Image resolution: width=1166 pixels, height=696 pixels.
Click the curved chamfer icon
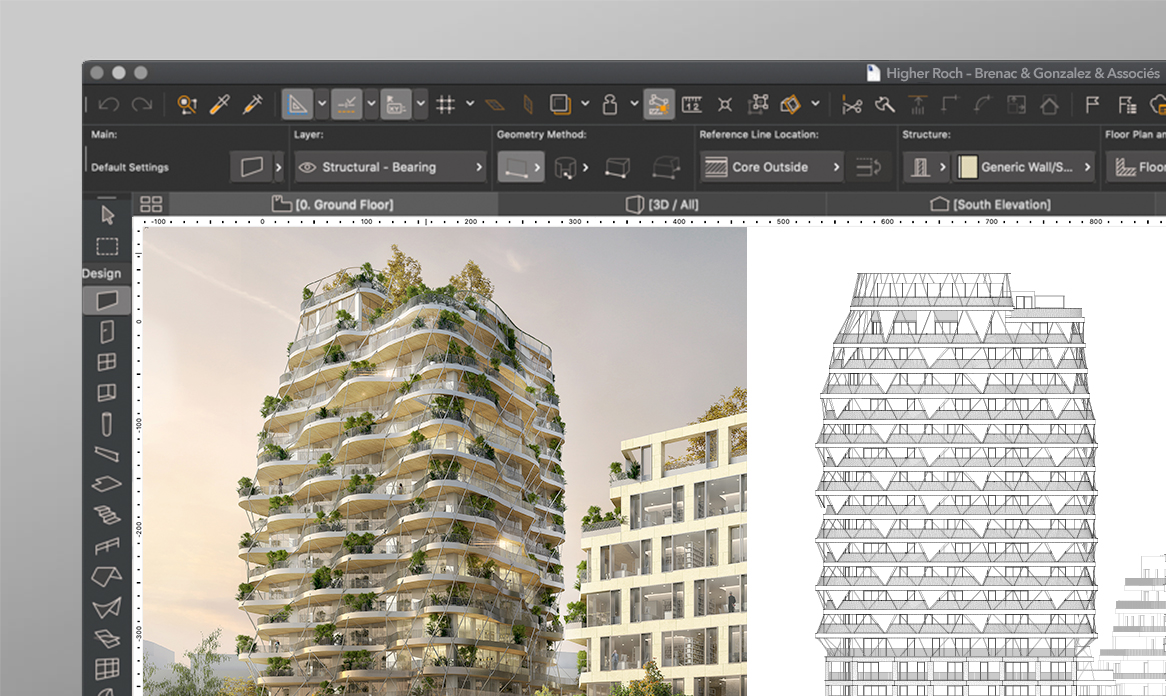point(983,105)
